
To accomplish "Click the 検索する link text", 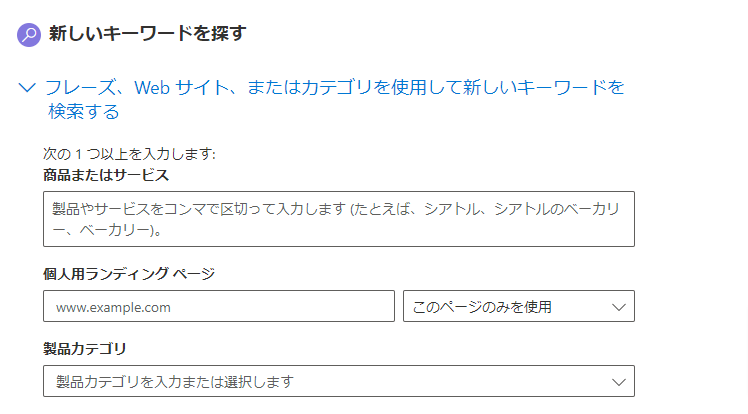I will (x=84, y=112).
